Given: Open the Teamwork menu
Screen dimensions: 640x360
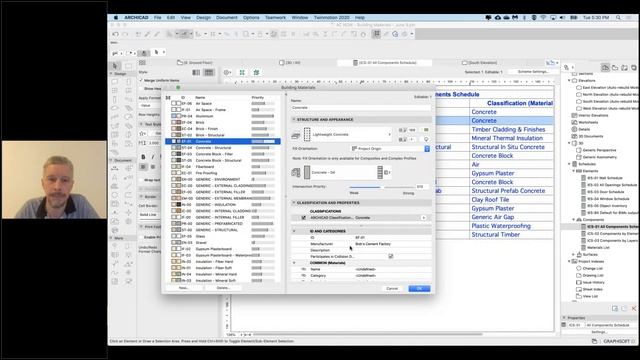Looking at the screenshot, I should click(x=275, y=18).
